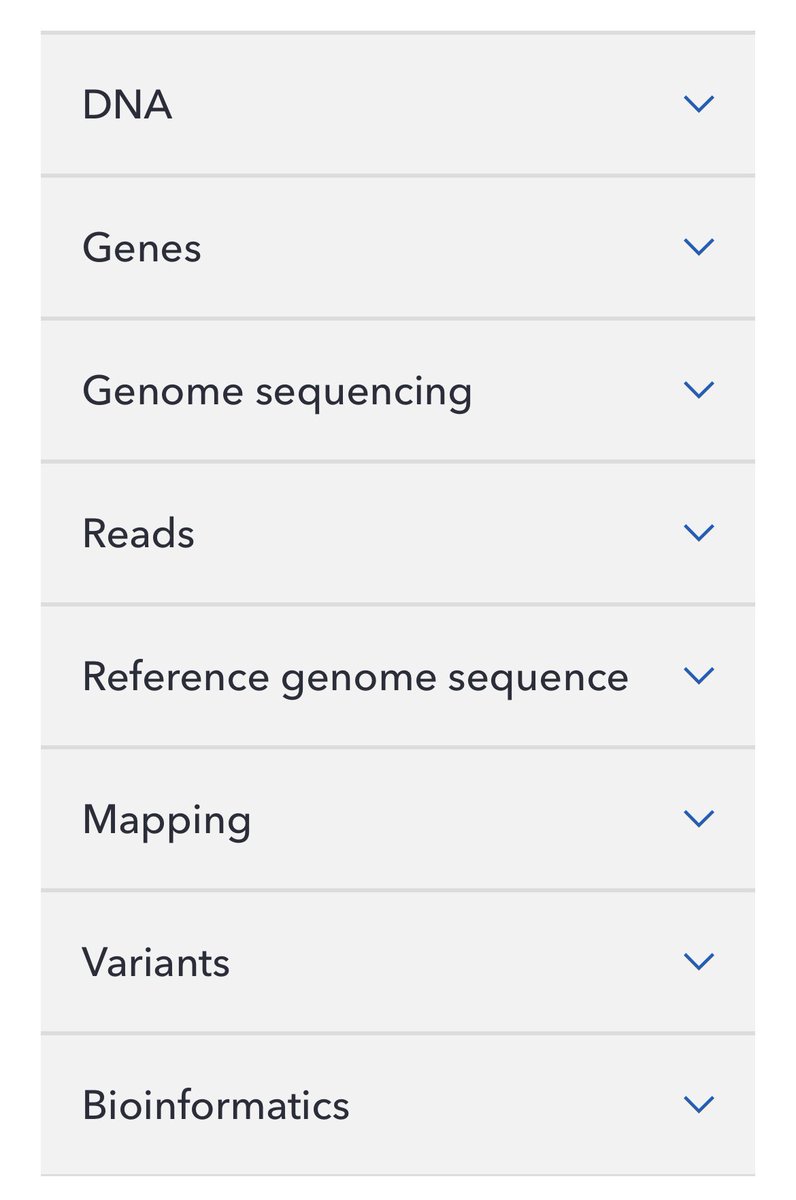Click the chevron icon beside DNA
Viewport: 796px width, 1200px height.
click(x=698, y=103)
